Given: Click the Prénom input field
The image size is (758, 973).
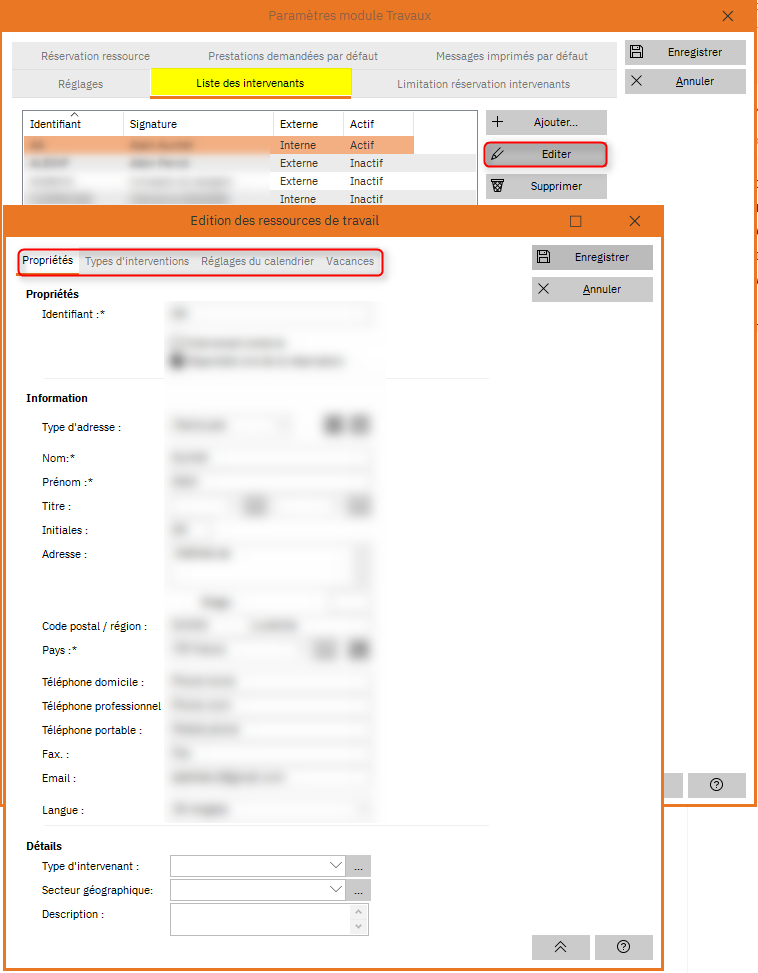Looking at the screenshot, I should (270, 482).
